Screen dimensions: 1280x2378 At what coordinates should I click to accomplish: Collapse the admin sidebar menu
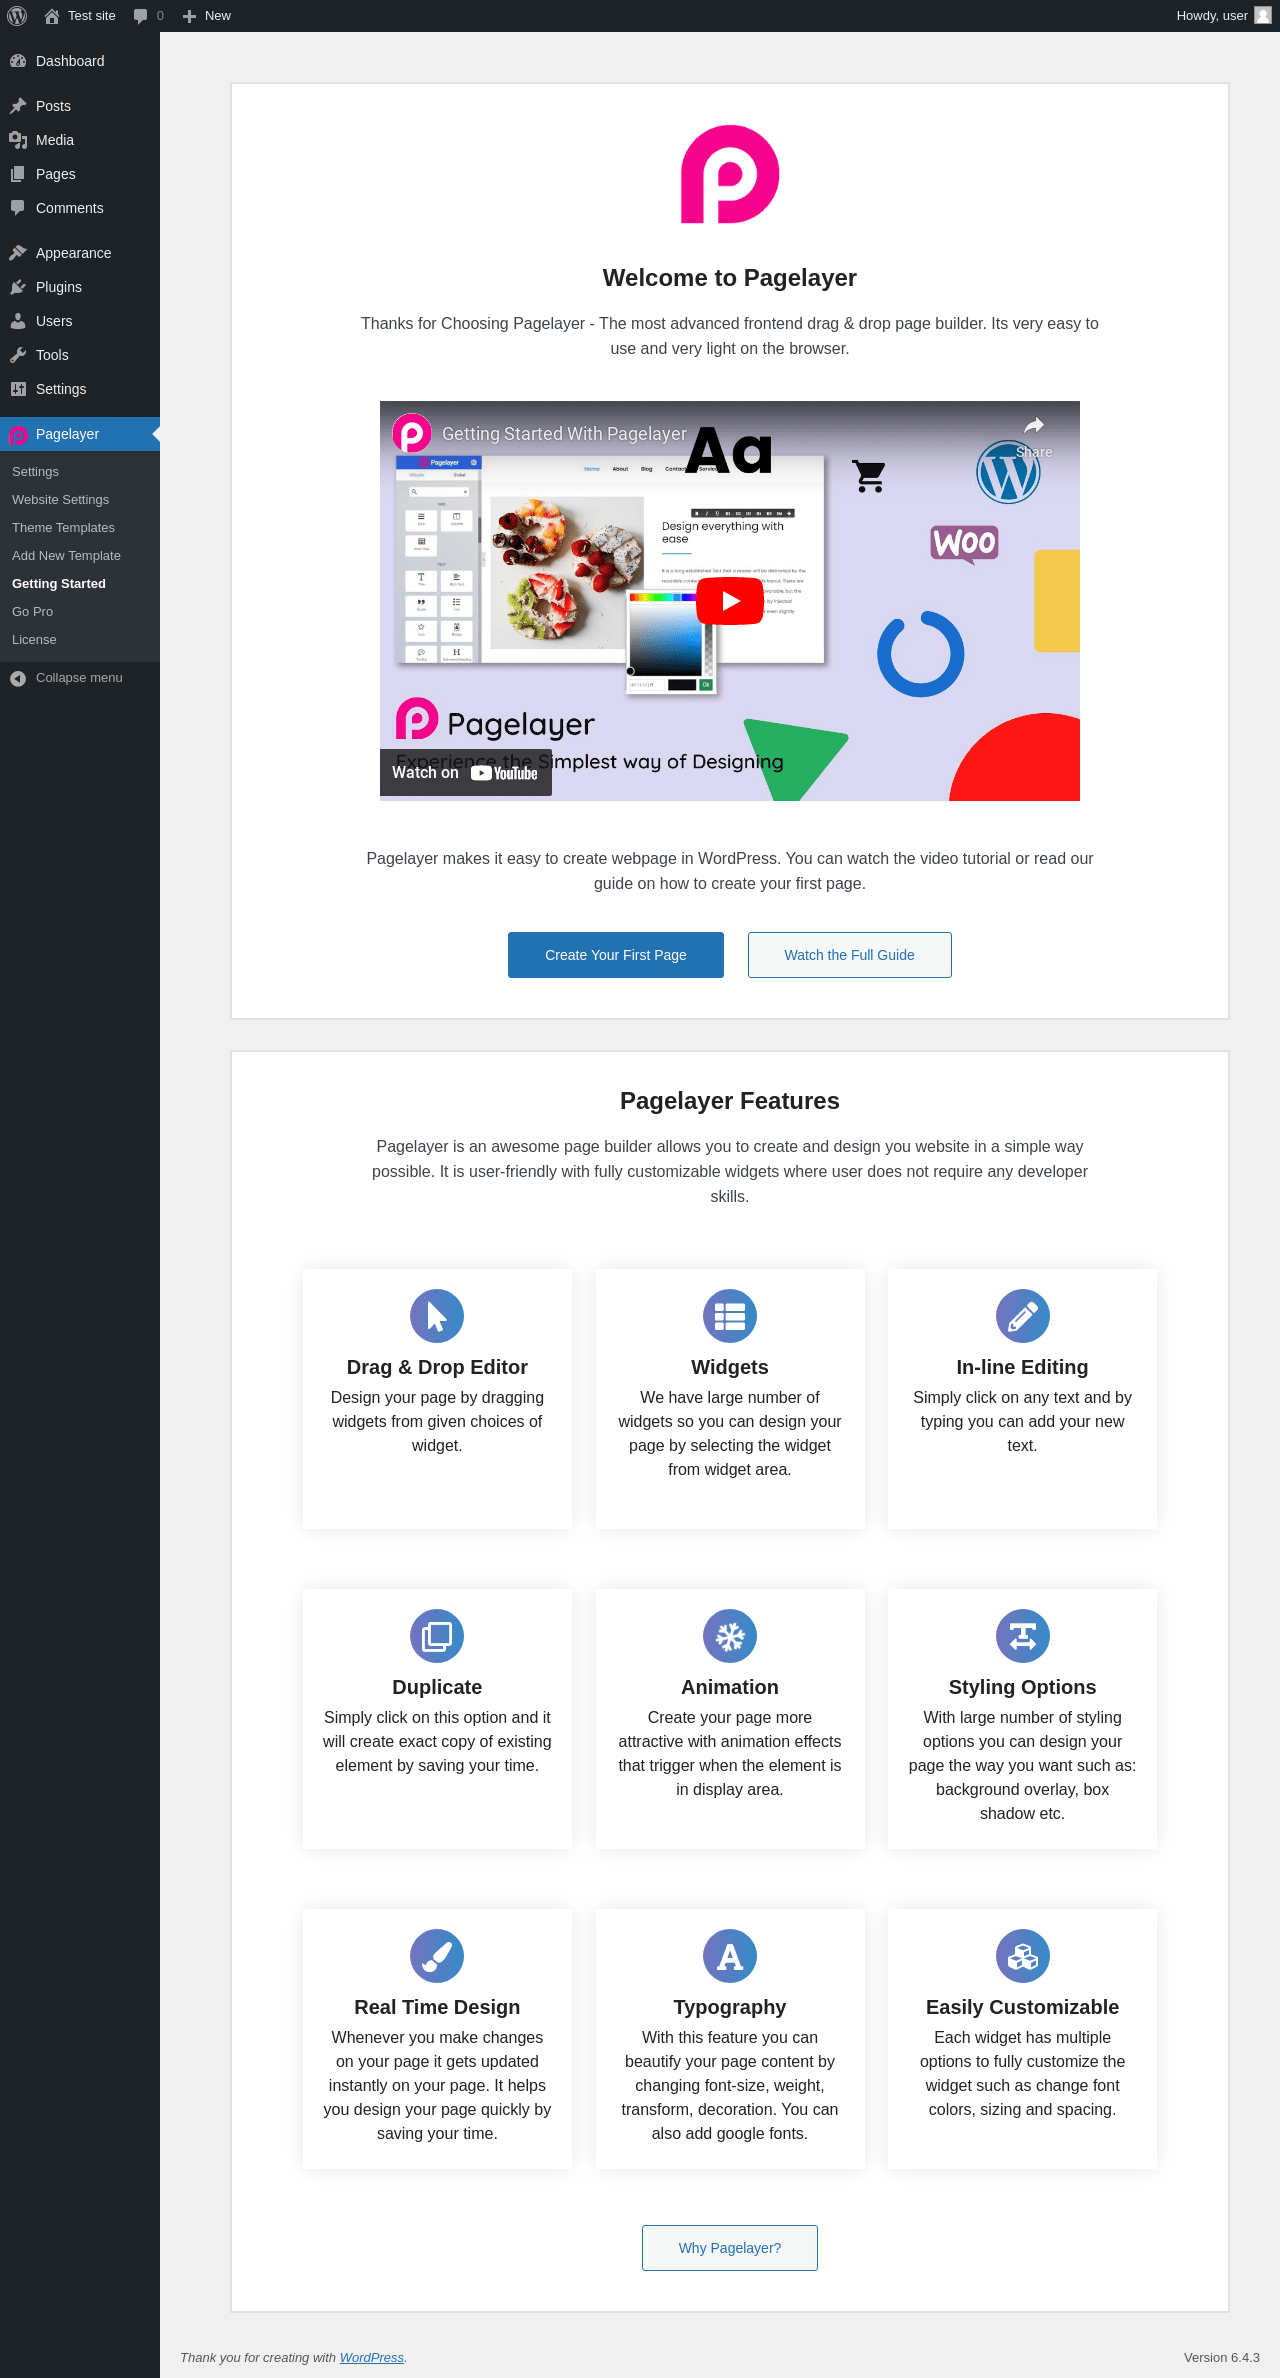coord(80,678)
